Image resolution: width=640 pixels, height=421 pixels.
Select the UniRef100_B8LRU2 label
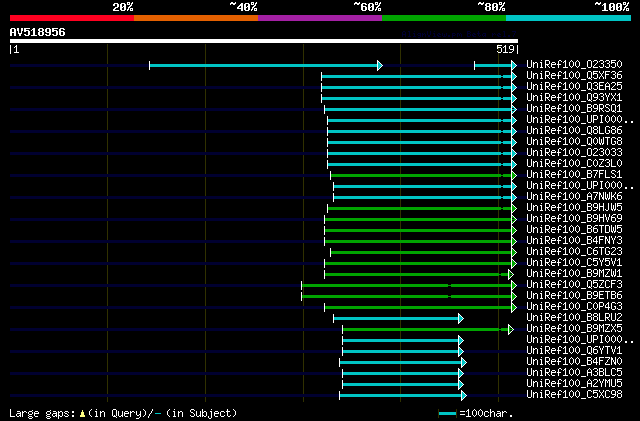574,318
